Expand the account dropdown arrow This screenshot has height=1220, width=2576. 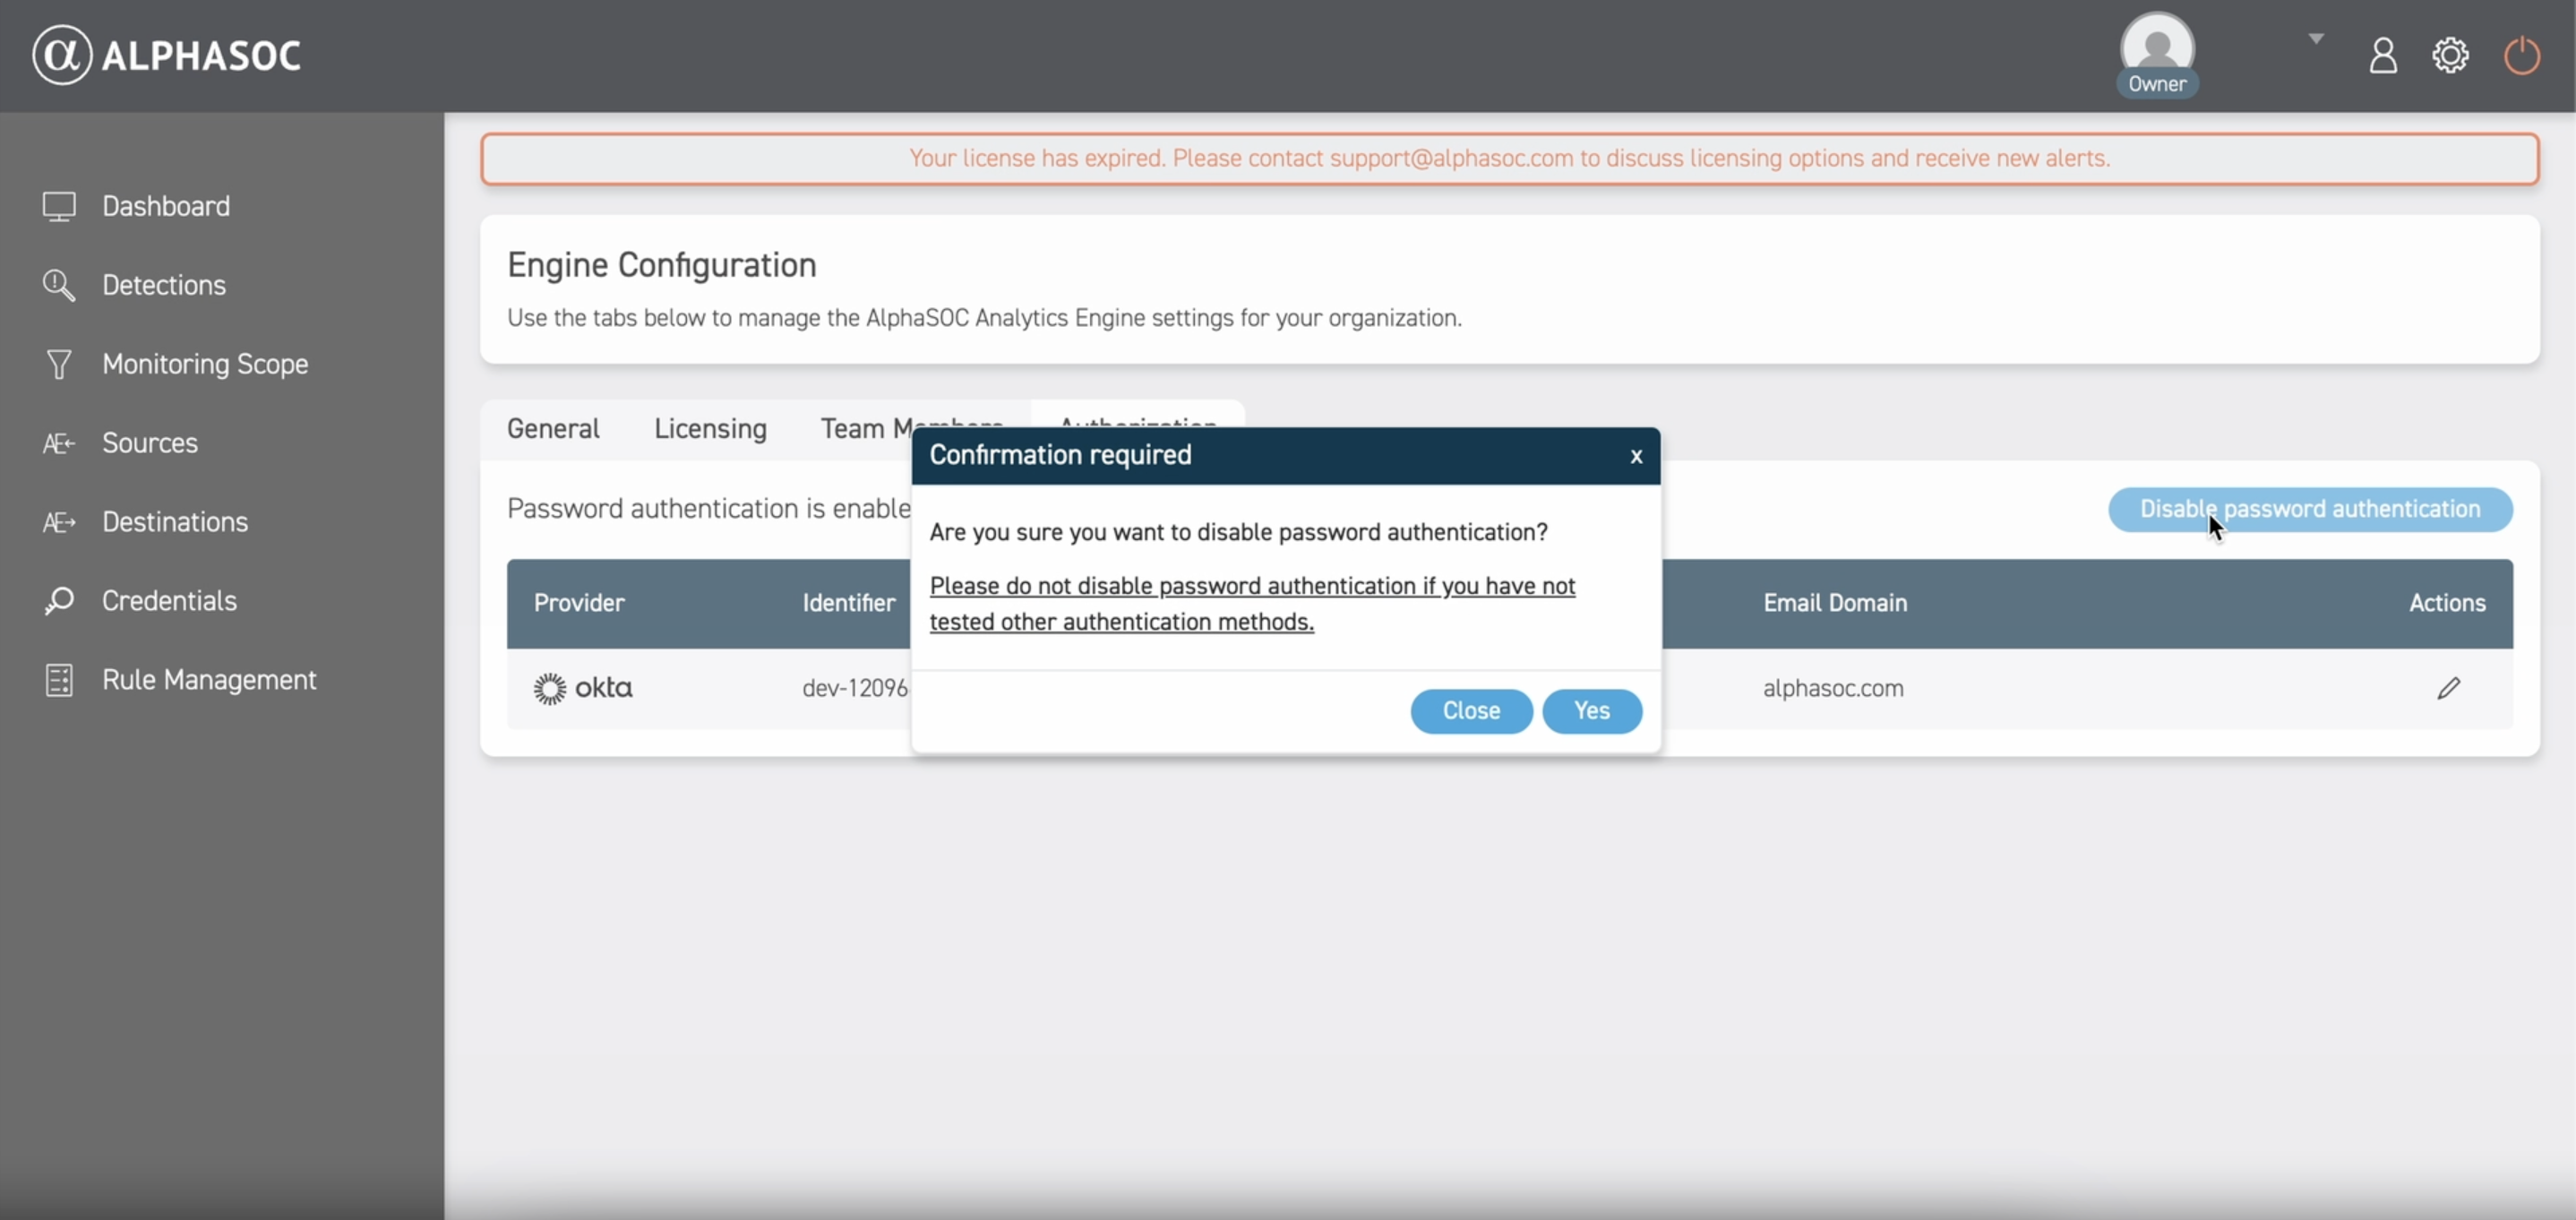click(2316, 39)
